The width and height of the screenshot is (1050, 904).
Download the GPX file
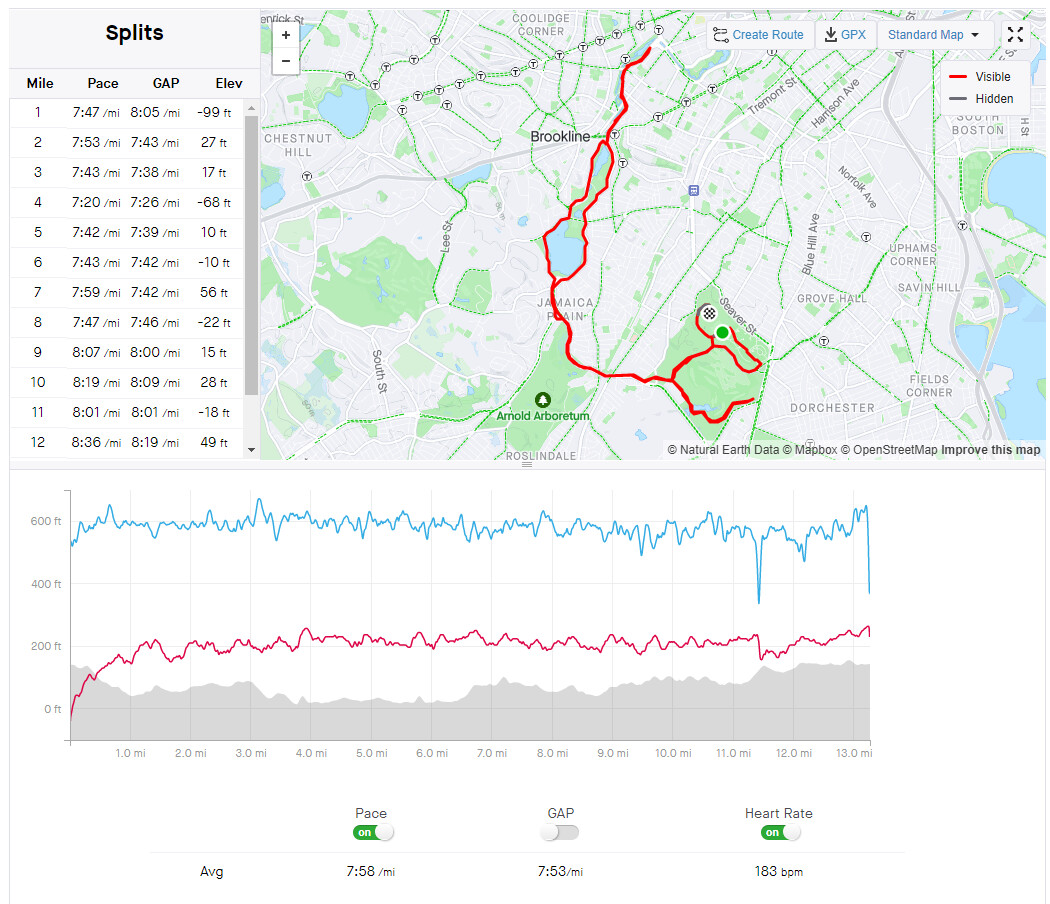pyautogui.click(x=845, y=35)
